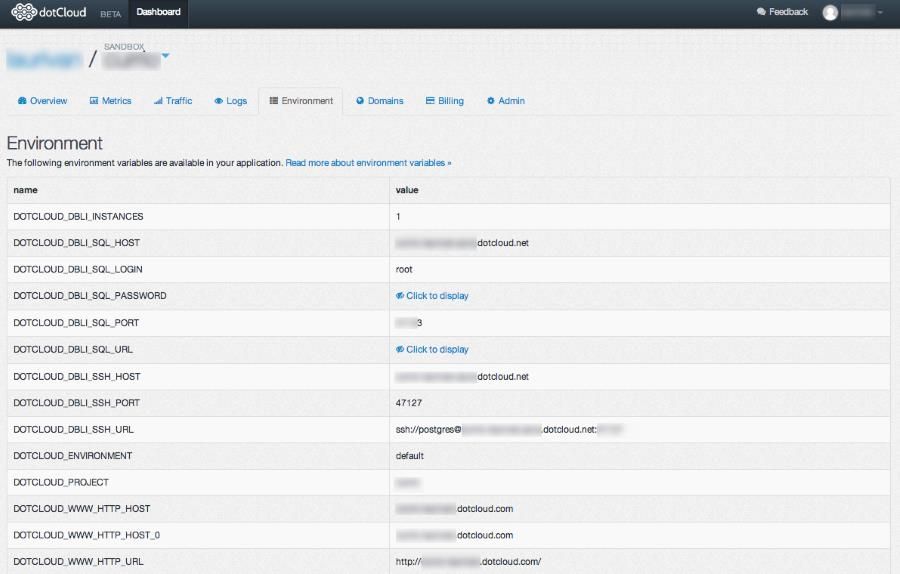The height and width of the screenshot is (574, 900).
Task: Open Read more about environment variables link
Action: pos(368,163)
